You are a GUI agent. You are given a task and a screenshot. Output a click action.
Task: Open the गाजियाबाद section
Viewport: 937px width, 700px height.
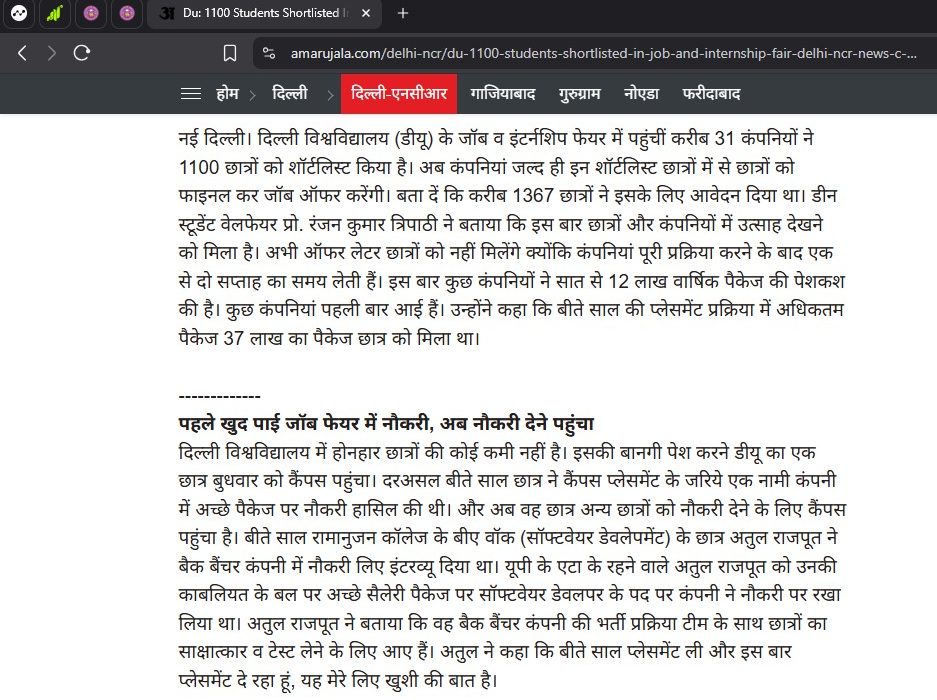pyautogui.click(x=503, y=94)
